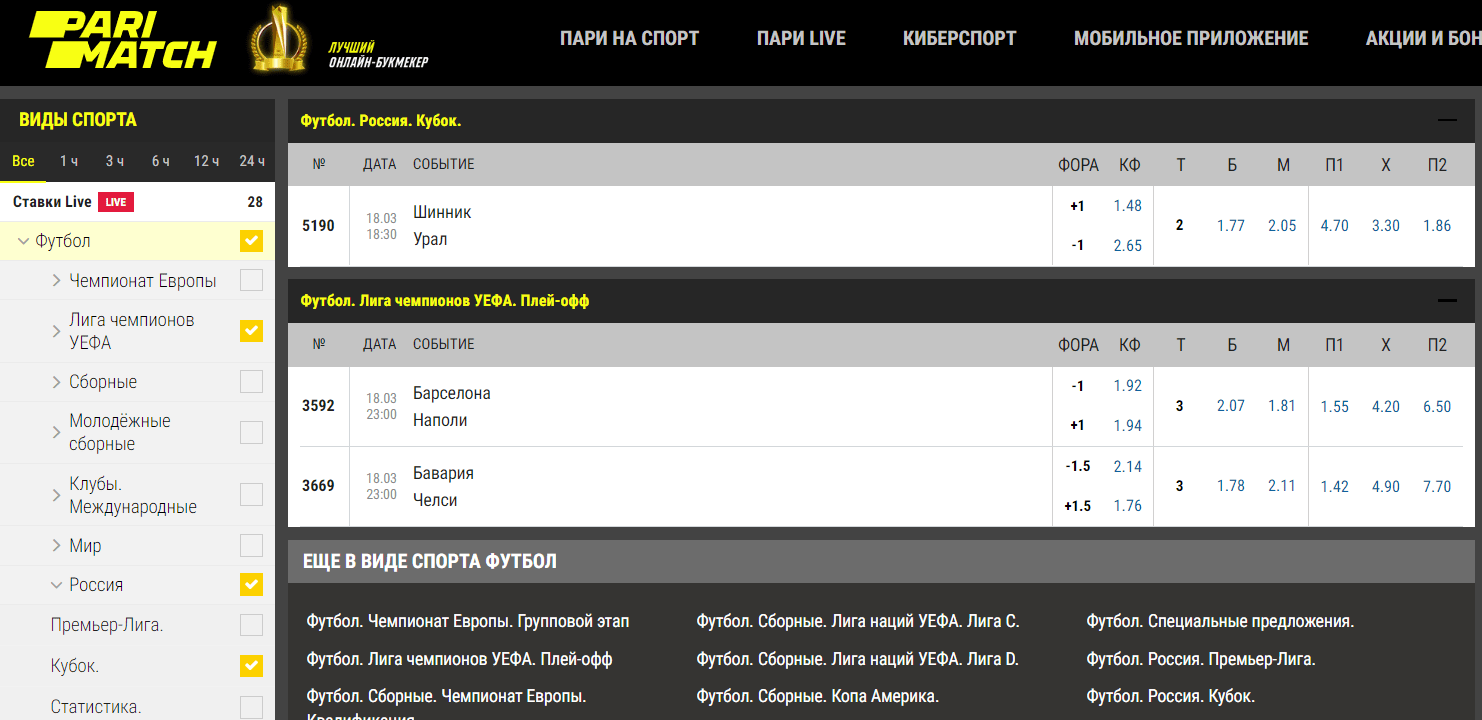Image resolution: width=1482 pixels, height=720 pixels.
Task: Select П2 odds 7.70 for Челси
Action: 1437,486
